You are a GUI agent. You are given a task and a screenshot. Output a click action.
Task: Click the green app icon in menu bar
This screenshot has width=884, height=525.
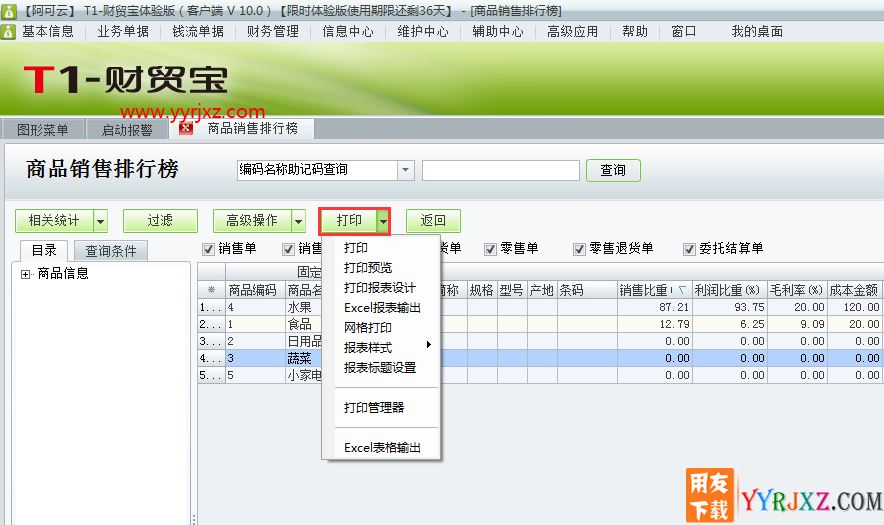(8, 32)
